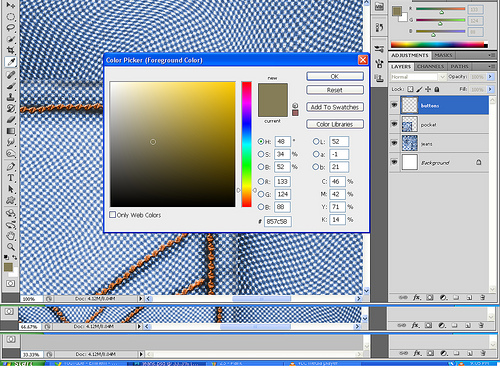Switch to the Masks tab
Screen dimensions: 500x375
(443, 55)
